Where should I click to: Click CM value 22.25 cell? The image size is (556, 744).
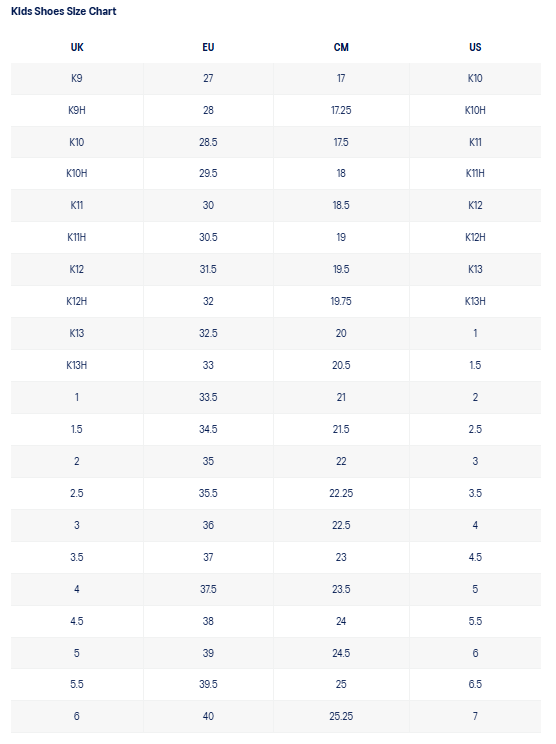pos(341,493)
